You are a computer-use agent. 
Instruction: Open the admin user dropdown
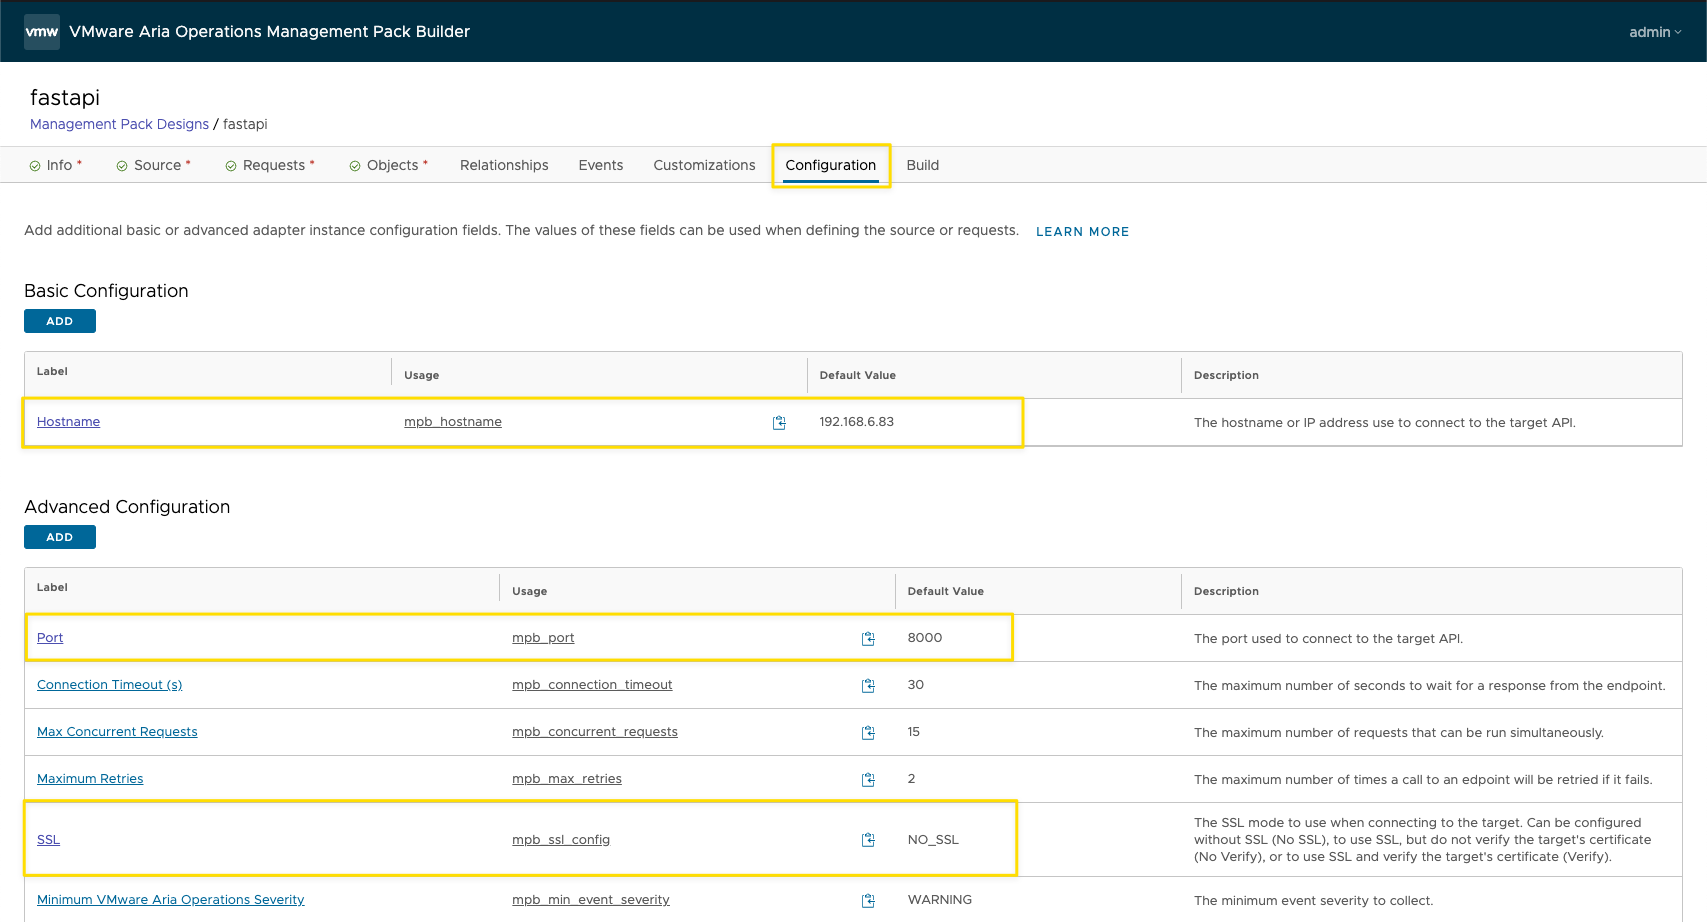(1654, 32)
